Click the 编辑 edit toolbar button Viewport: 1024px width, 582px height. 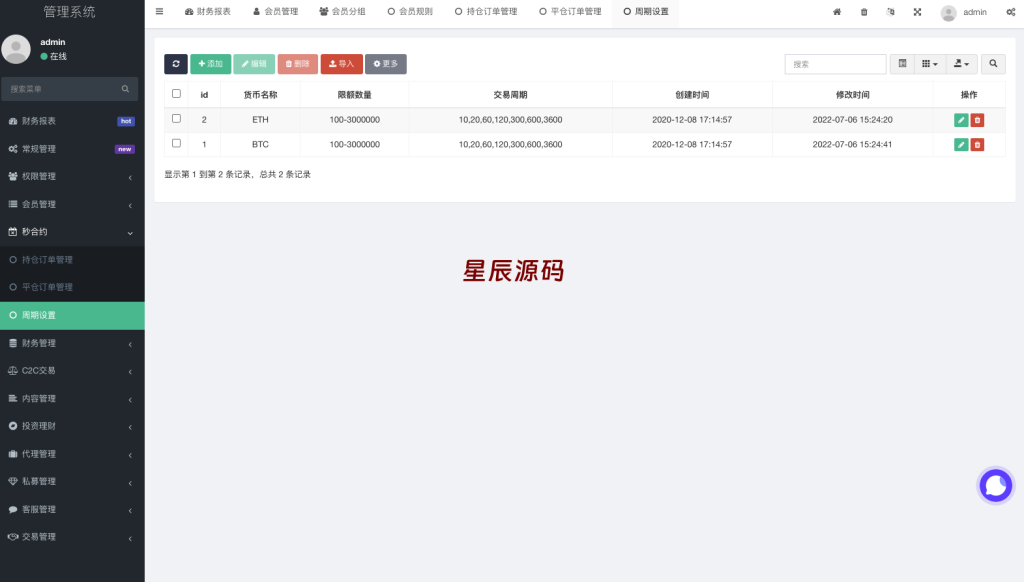(x=254, y=64)
